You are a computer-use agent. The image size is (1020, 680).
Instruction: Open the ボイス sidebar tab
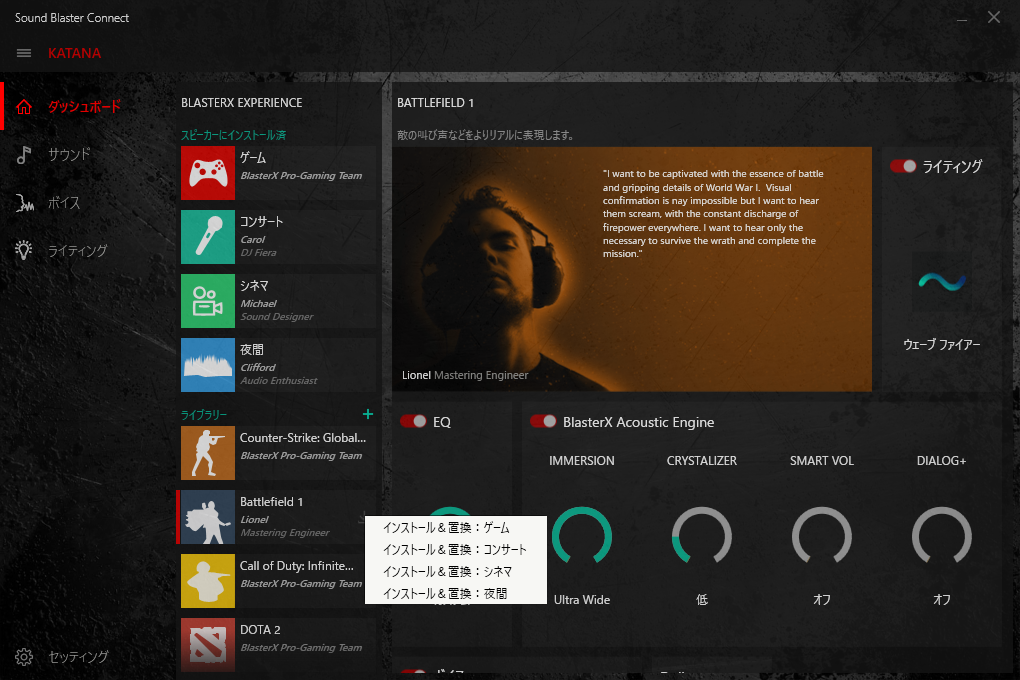click(x=64, y=203)
